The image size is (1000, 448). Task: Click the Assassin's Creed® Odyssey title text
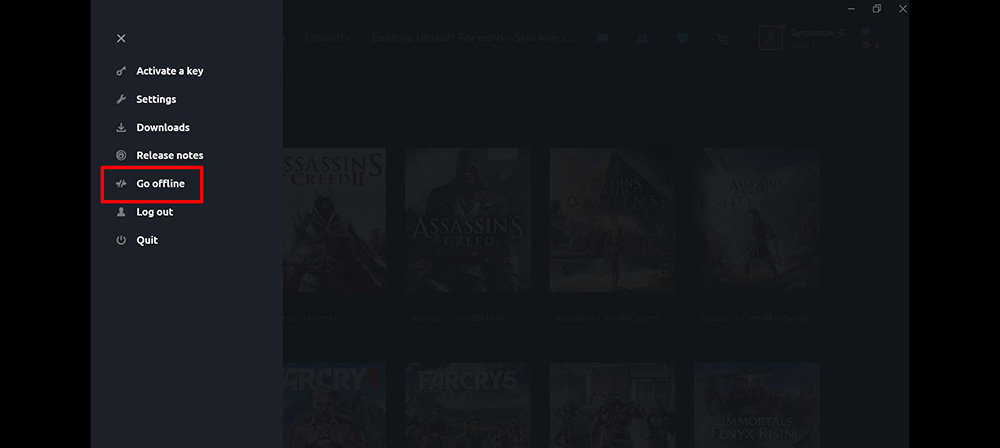pyautogui.click(x=754, y=318)
